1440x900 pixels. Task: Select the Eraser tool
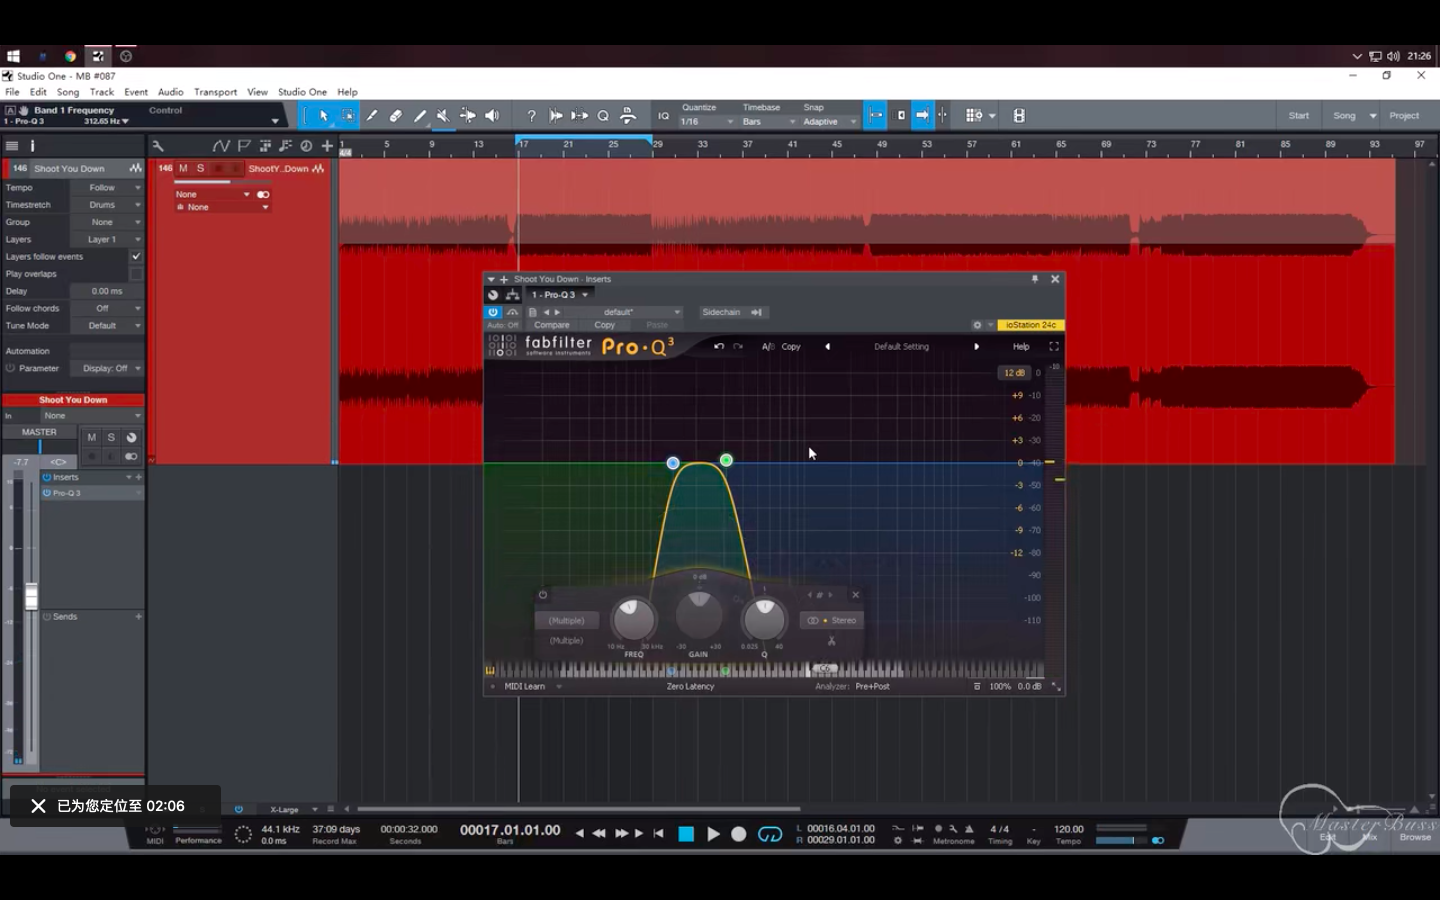click(395, 116)
